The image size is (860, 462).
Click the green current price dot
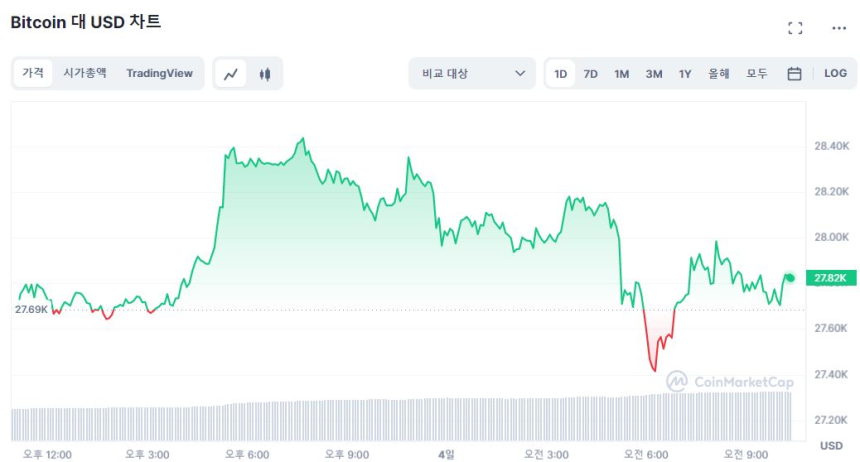(790, 277)
